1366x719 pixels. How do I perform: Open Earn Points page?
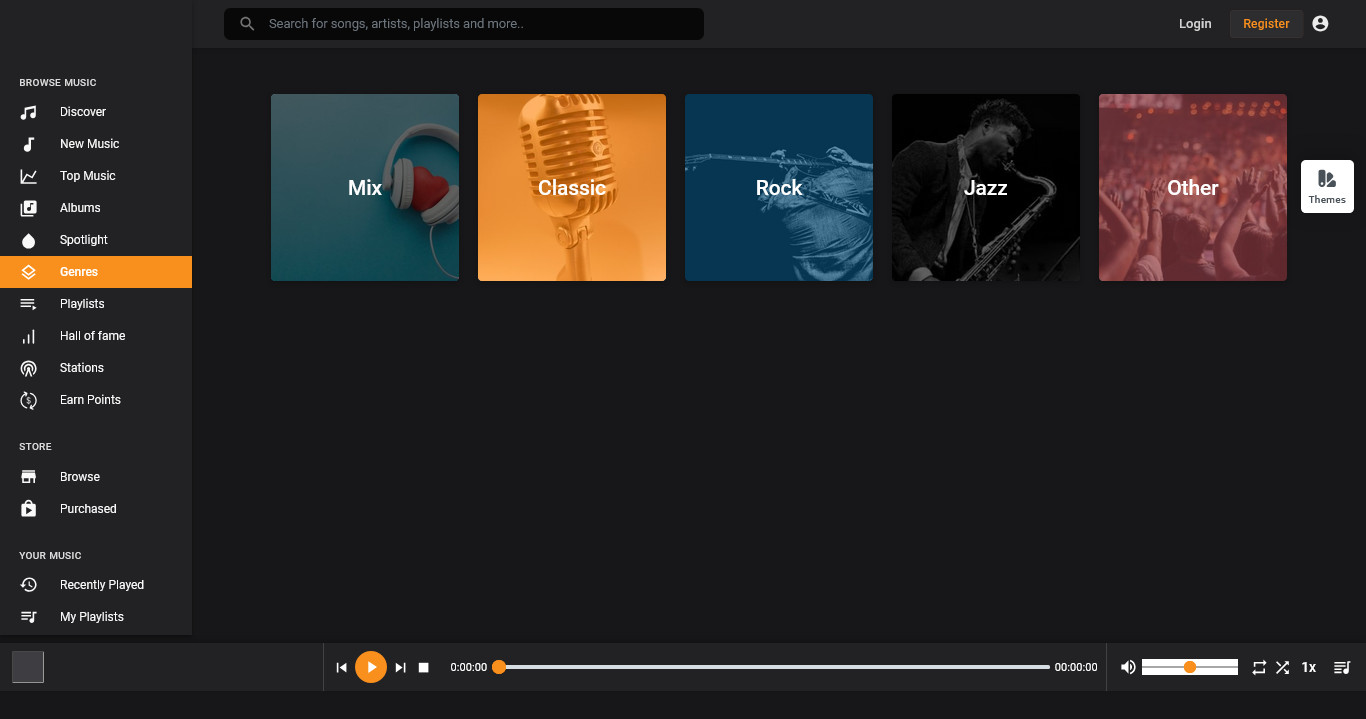point(96,400)
